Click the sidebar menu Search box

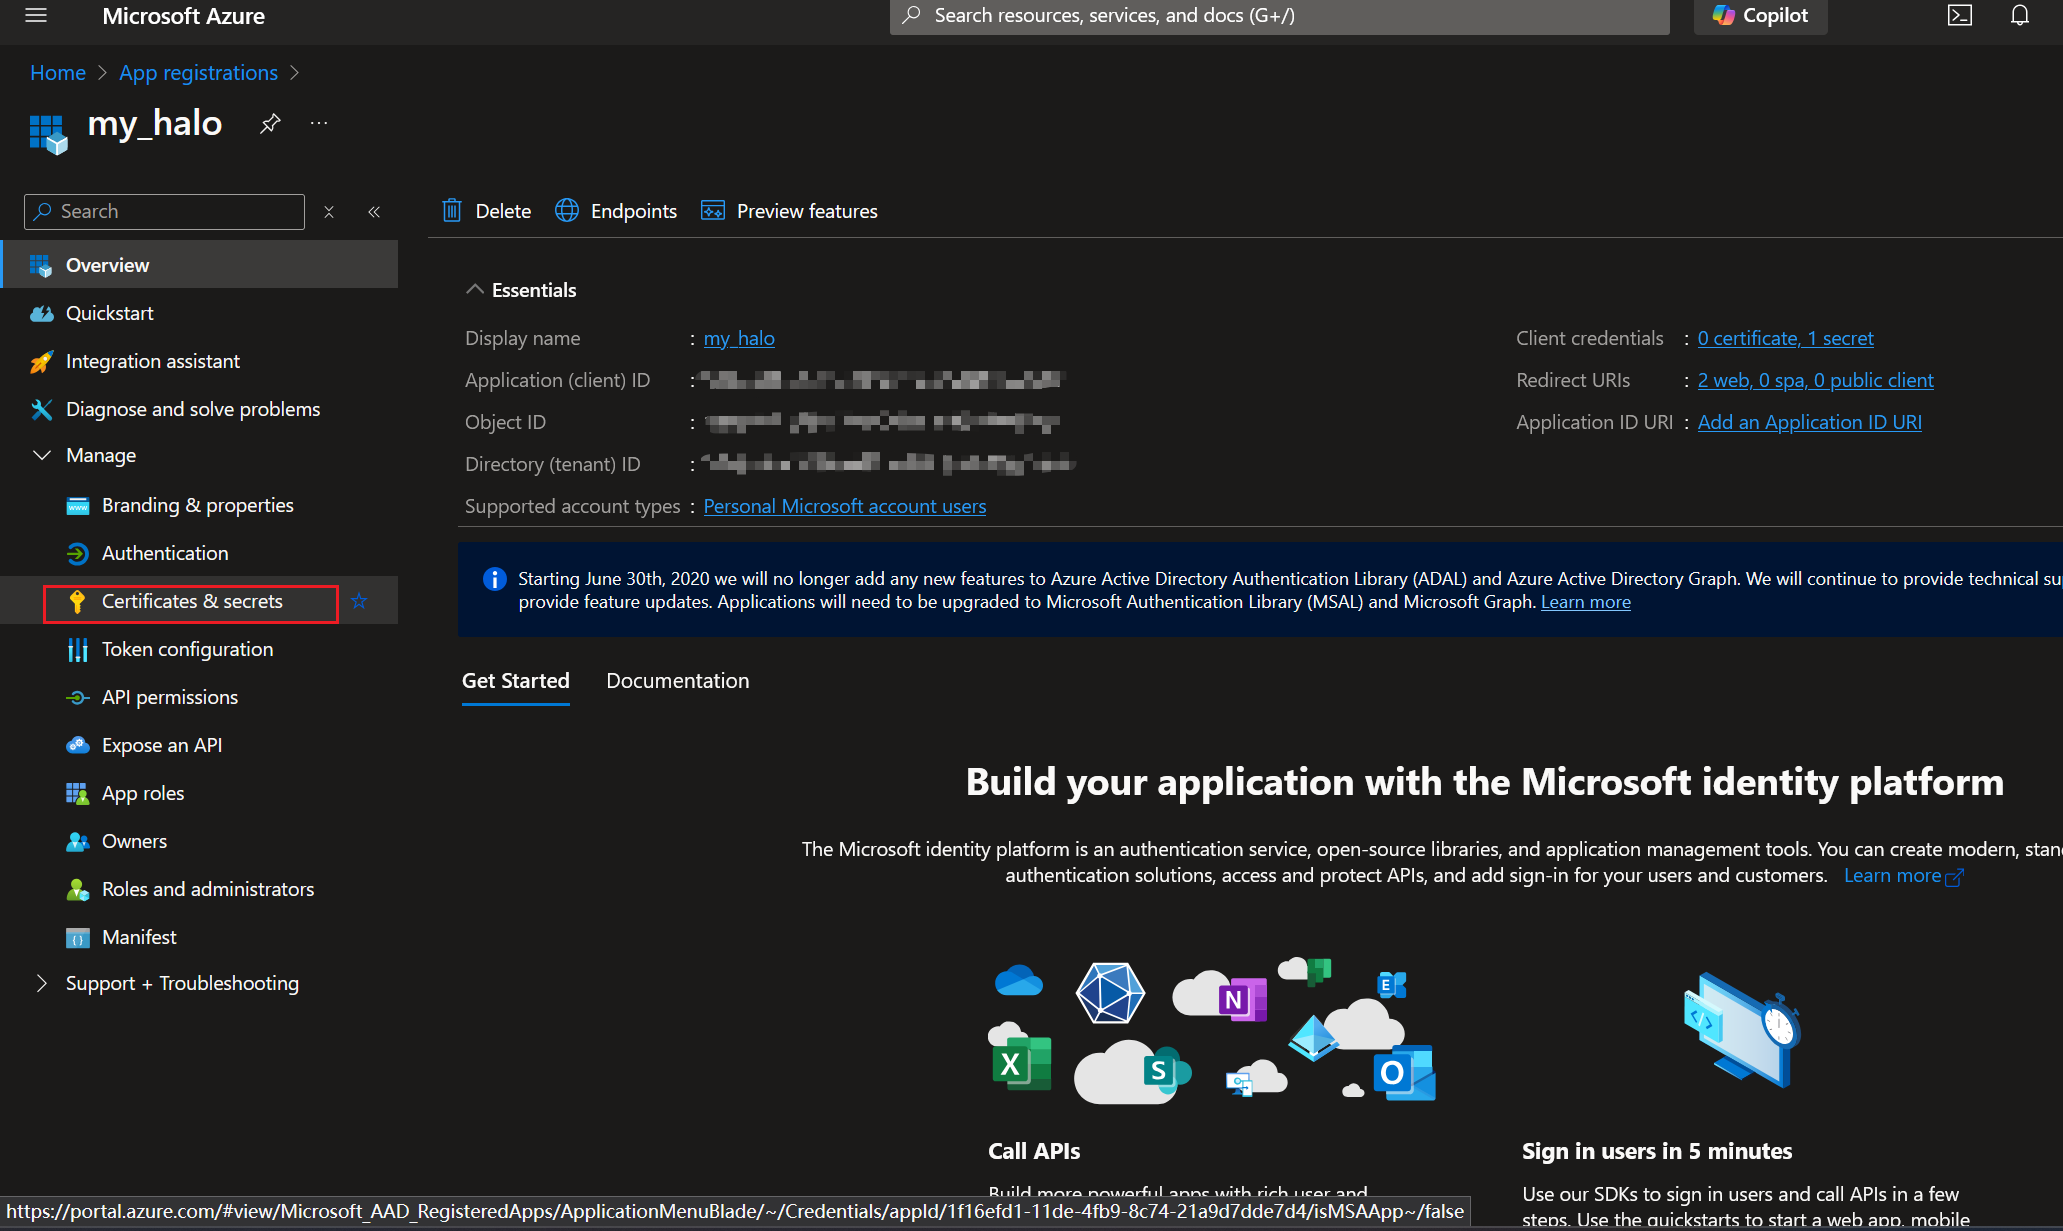164,211
